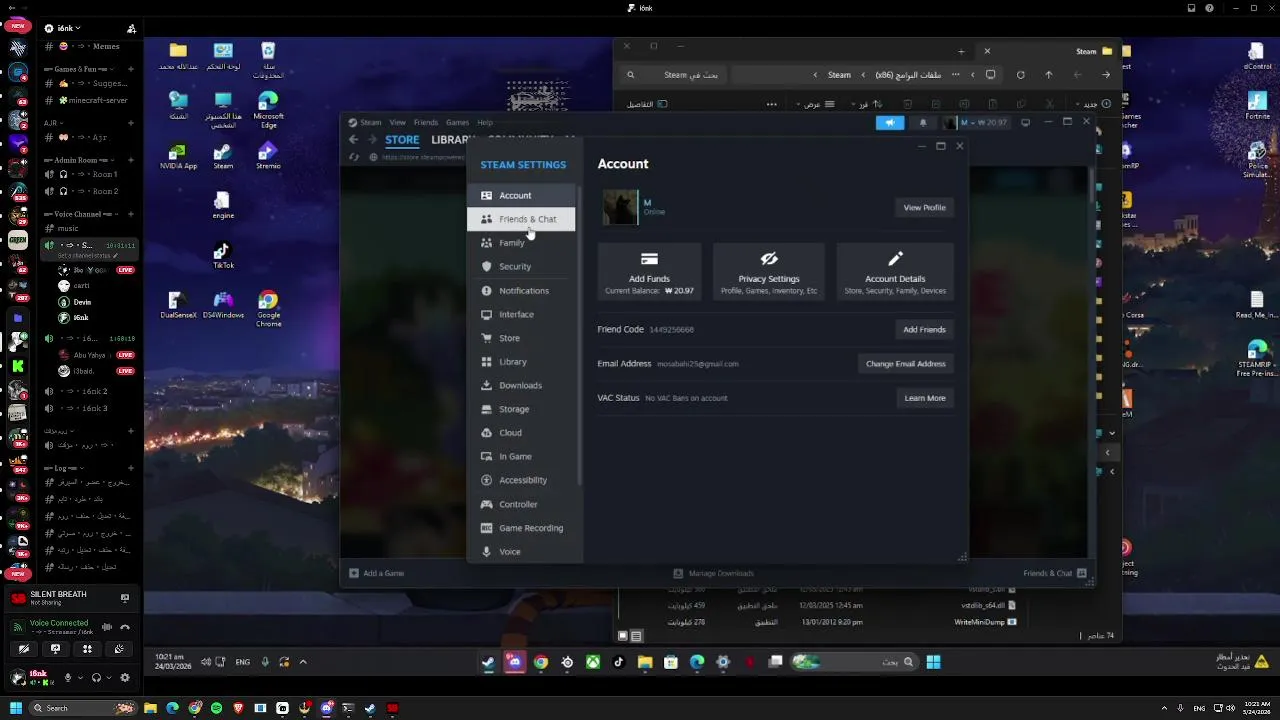Open NVIDIA App desktop shortcut
The height and width of the screenshot is (720, 1280).
pos(178,155)
